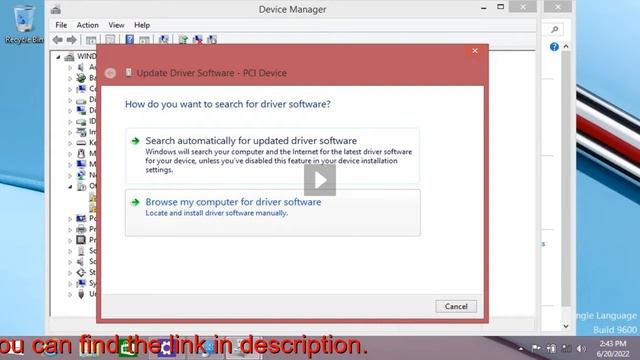The width and height of the screenshot is (640, 360).
Task: Expand the Universal Serial Bus category arrow
Action: tap(70, 294)
